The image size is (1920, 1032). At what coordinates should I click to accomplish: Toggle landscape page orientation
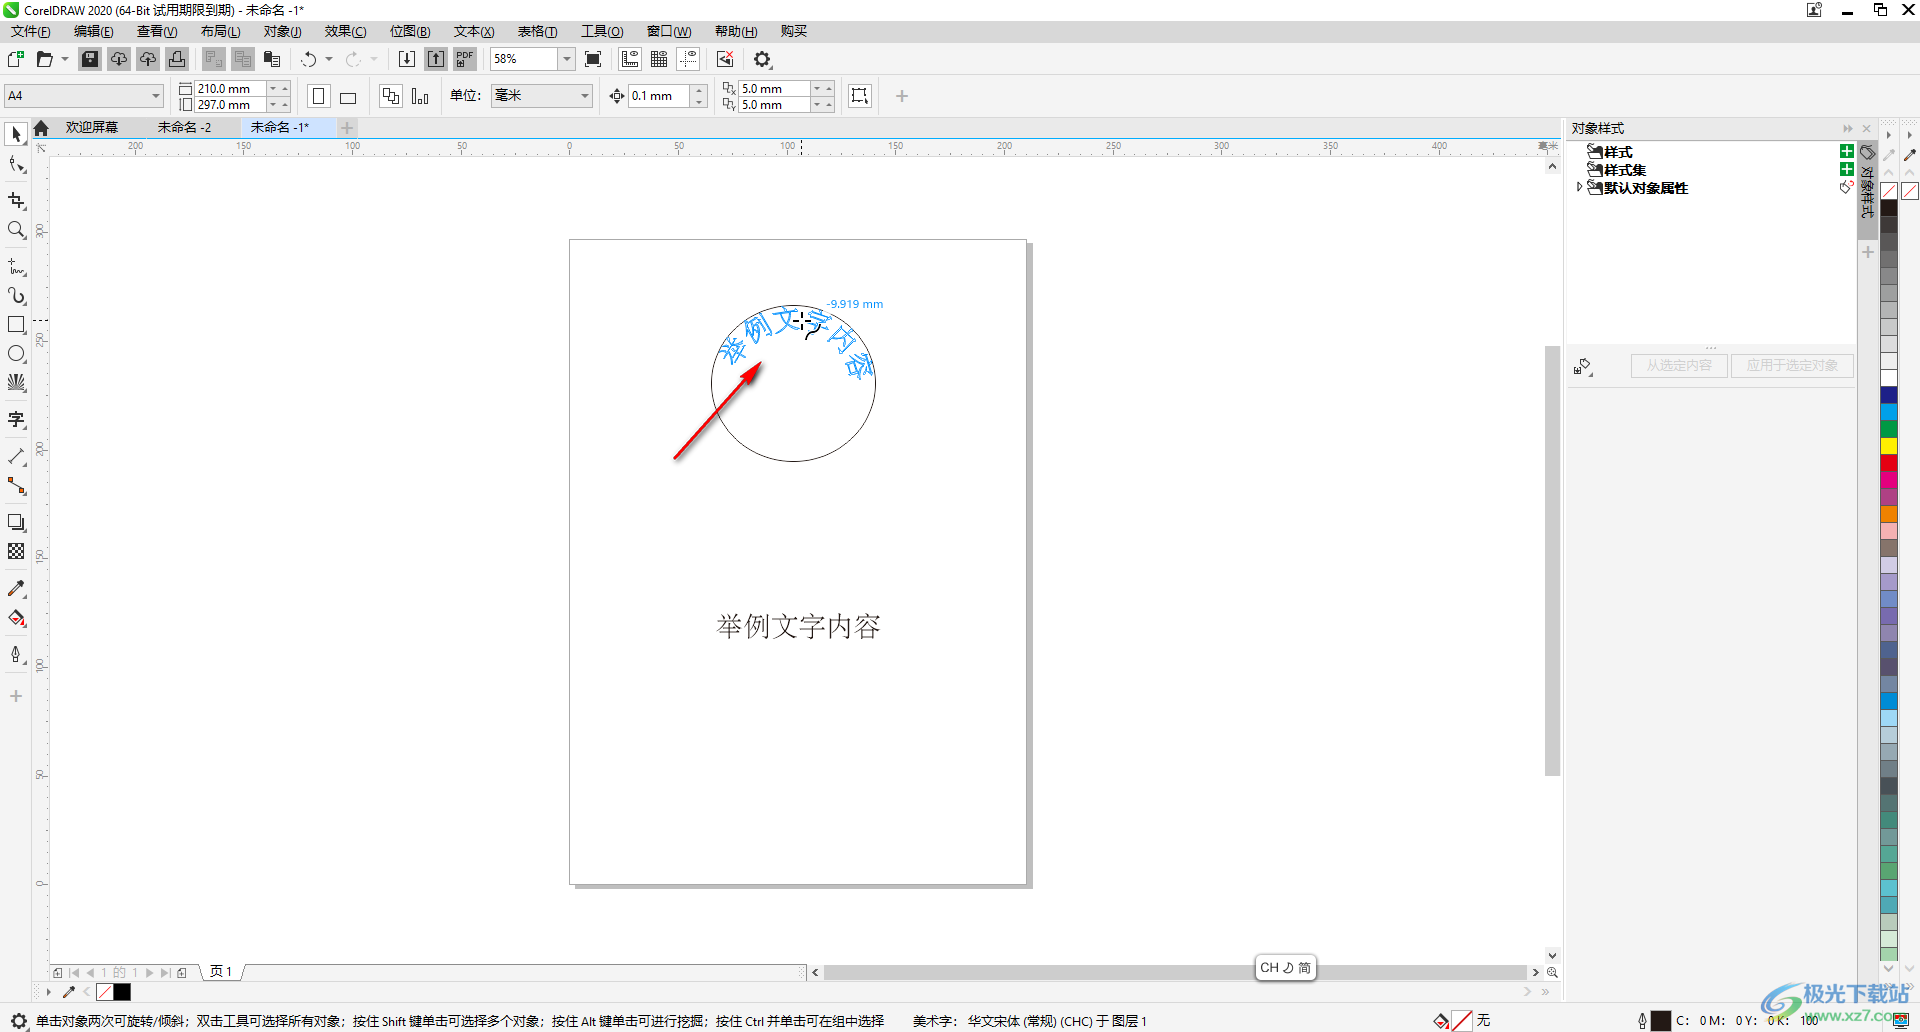[x=347, y=95]
